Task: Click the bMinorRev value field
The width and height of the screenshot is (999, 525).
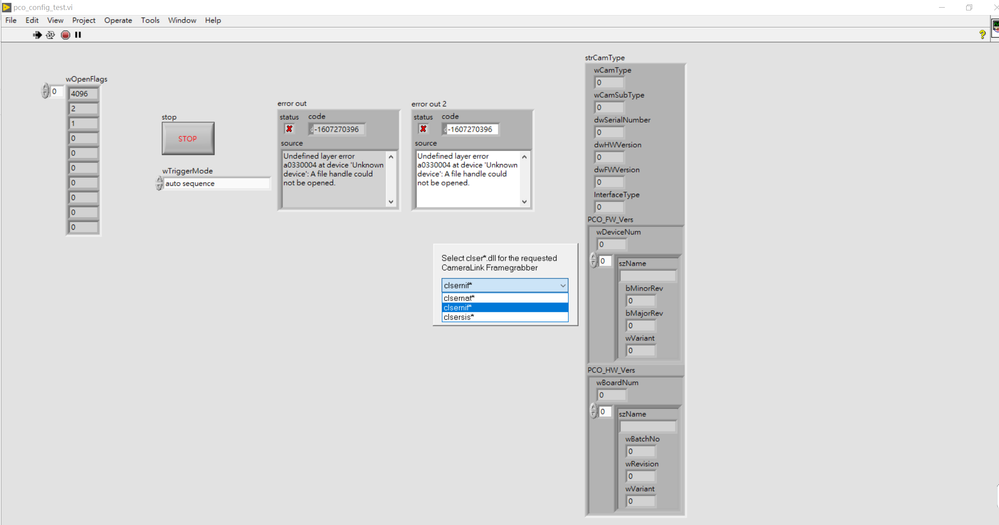Action: point(641,300)
